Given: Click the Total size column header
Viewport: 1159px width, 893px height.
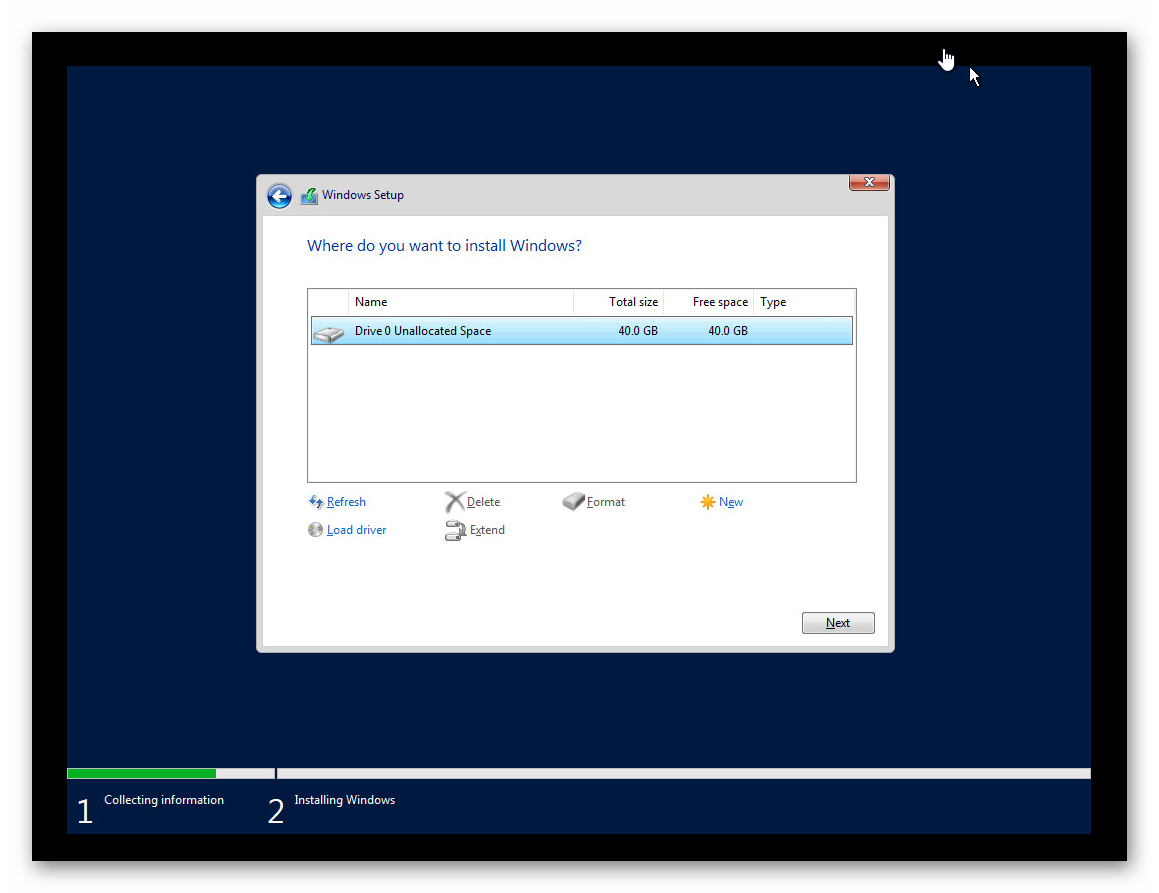Looking at the screenshot, I should [619, 302].
